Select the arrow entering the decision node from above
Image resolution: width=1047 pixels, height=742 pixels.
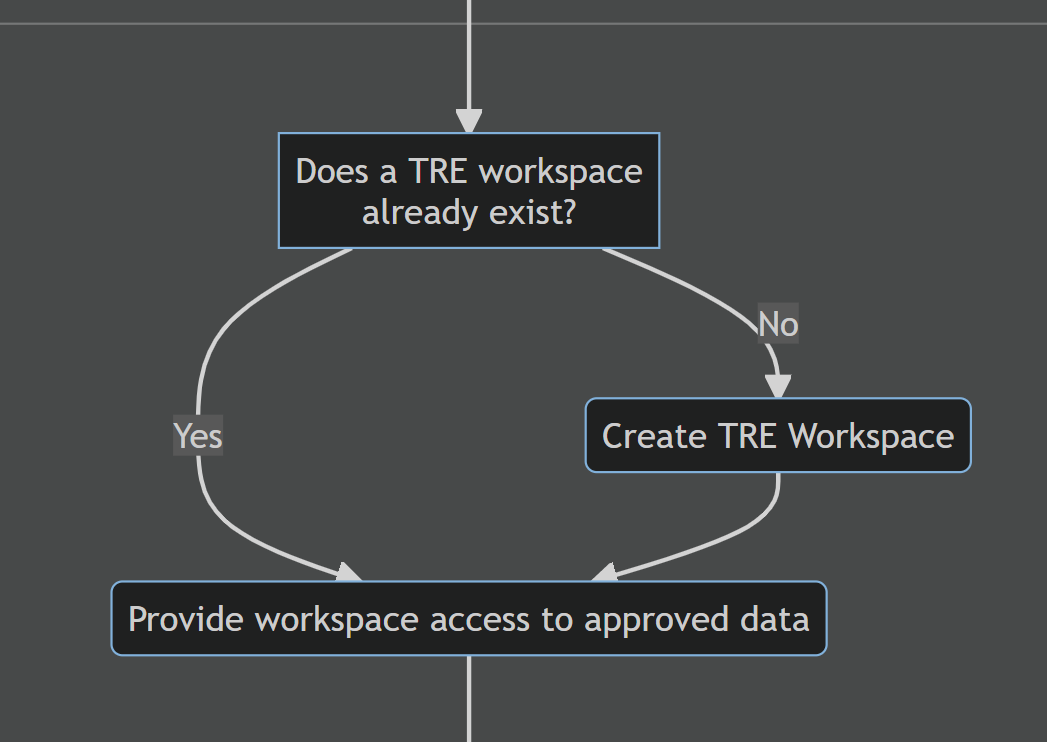tap(468, 70)
